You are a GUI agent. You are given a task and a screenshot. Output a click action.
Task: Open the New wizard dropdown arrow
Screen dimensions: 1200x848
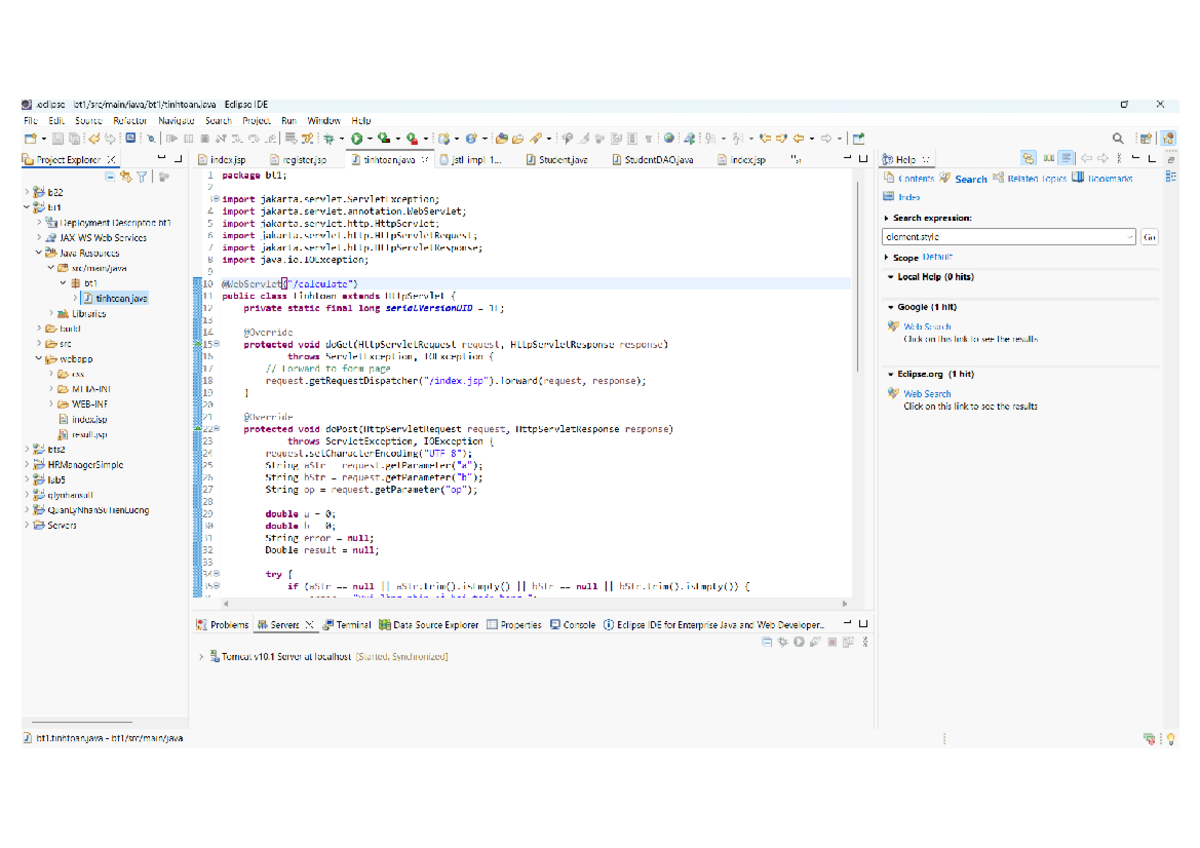point(44,139)
